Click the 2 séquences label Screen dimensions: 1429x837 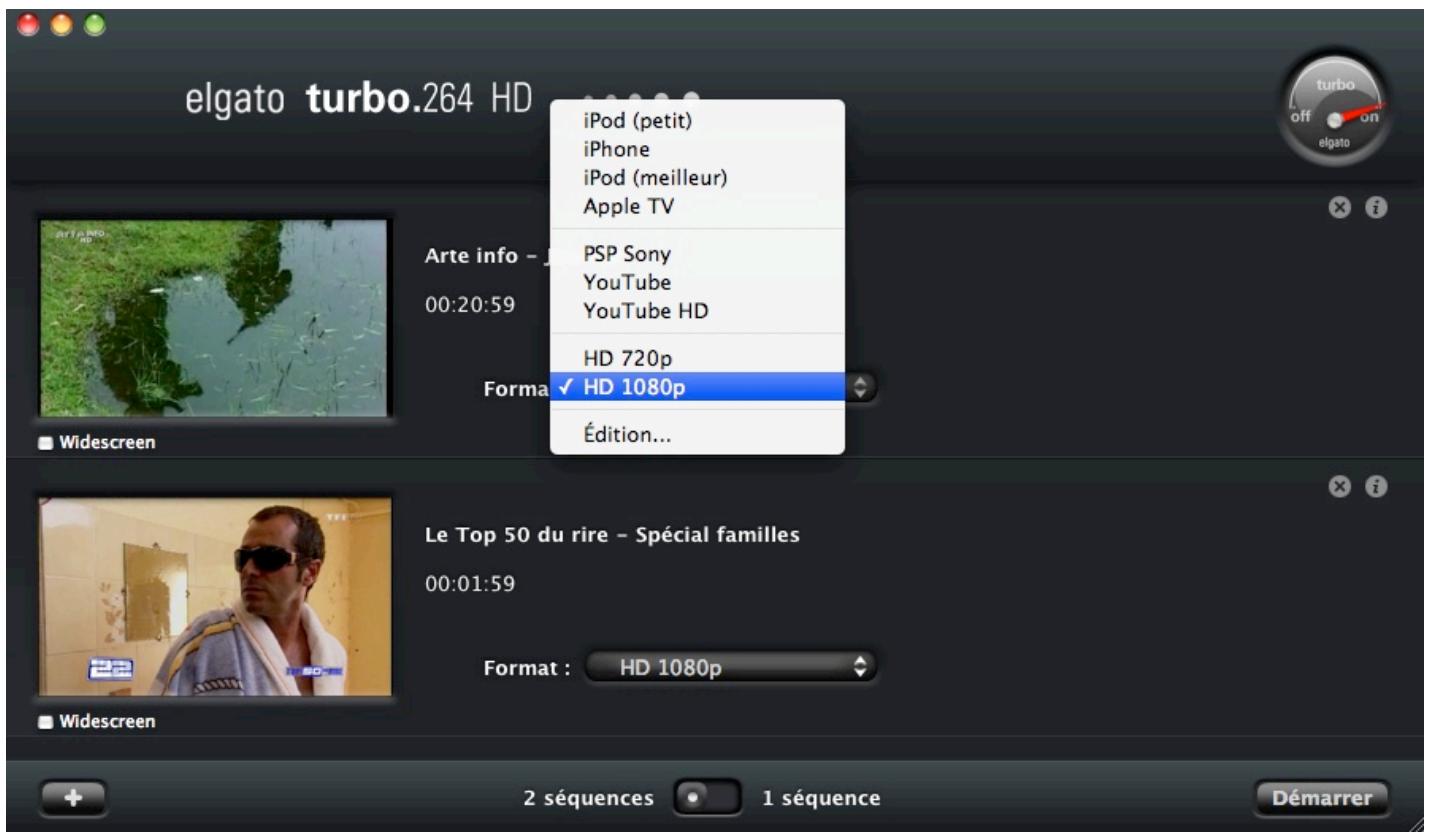[x=589, y=798]
